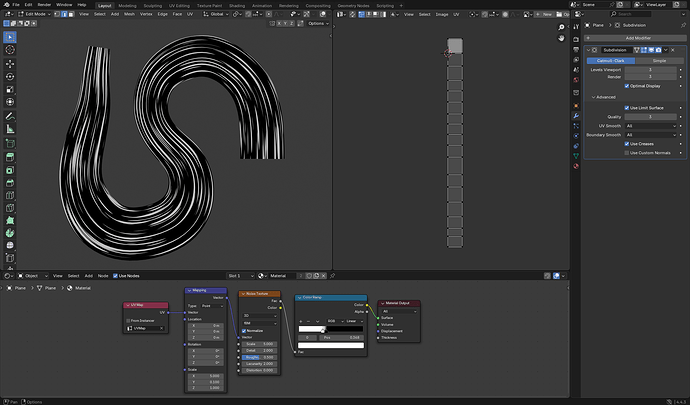This screenshot has height=405, width=690.
Task: Adjust Roughness slider in Noise Texture
Action: 259,357
